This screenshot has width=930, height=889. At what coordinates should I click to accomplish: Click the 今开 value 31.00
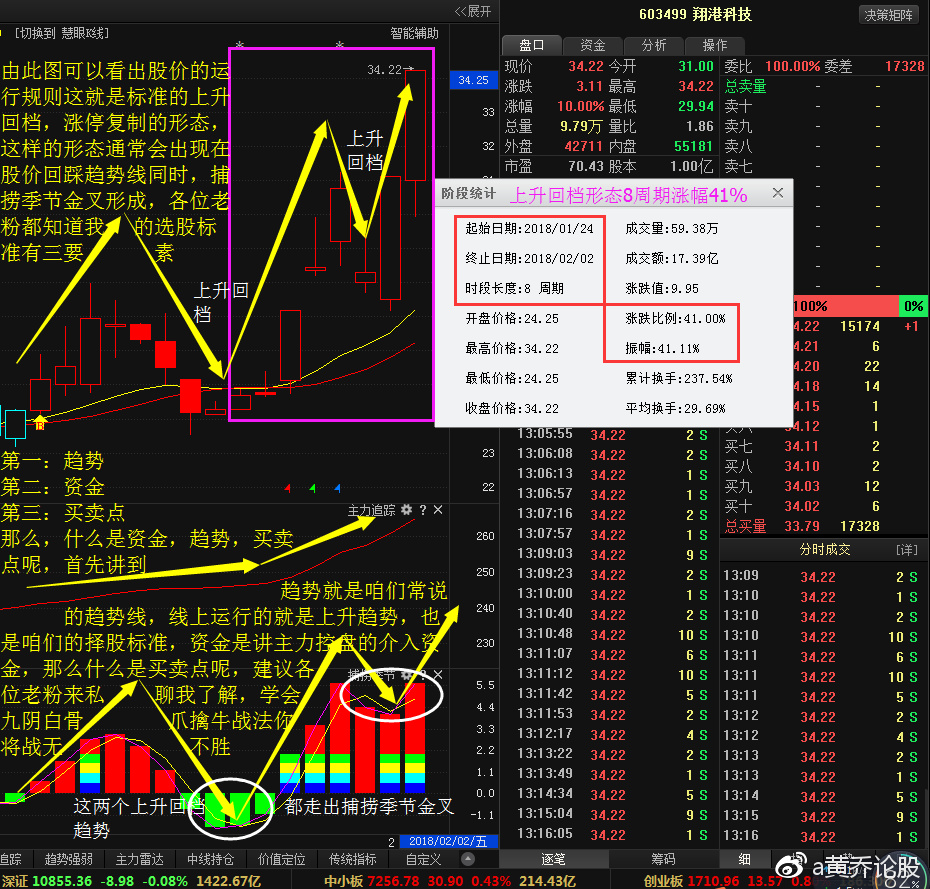(696, 66)
